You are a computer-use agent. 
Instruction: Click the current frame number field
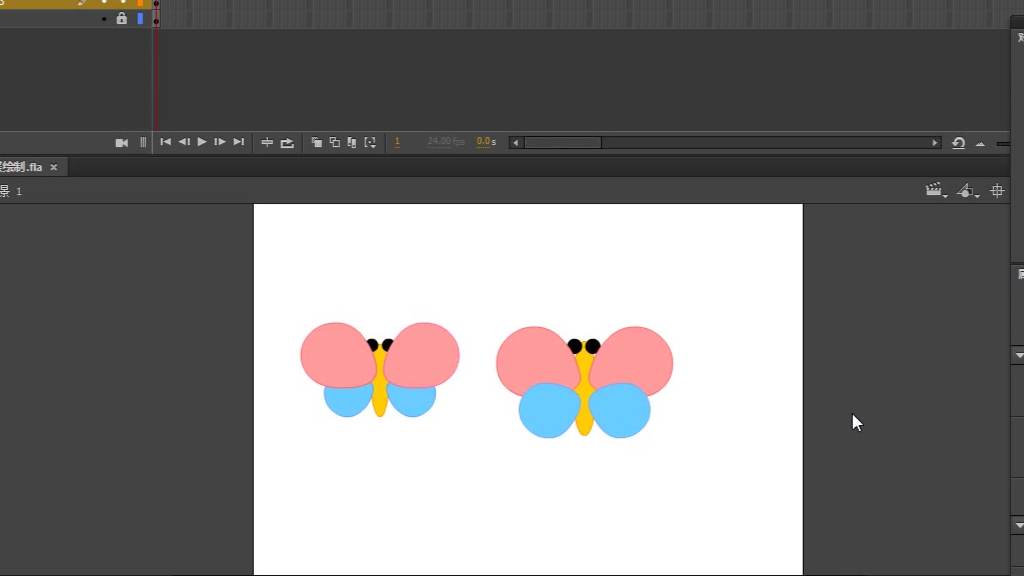tap(397, 142)
